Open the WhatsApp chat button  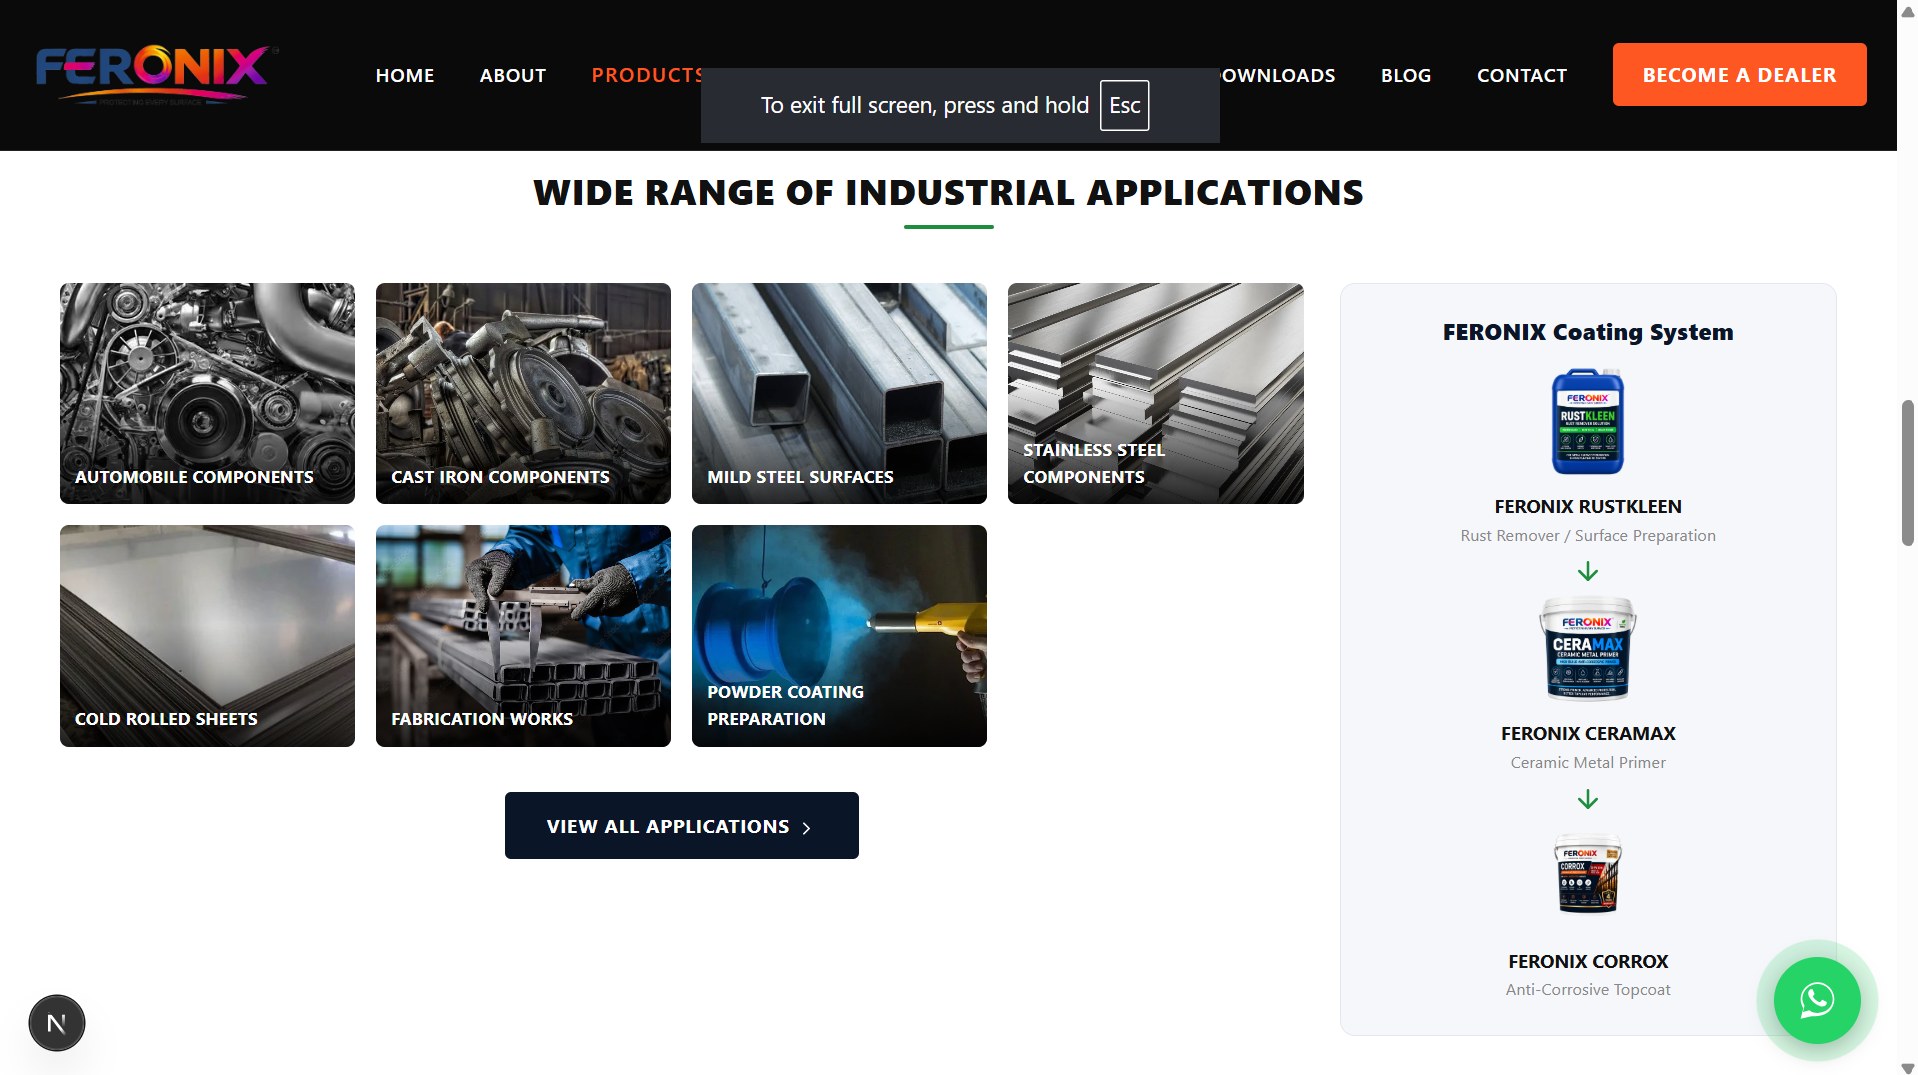(1816, 1000)
